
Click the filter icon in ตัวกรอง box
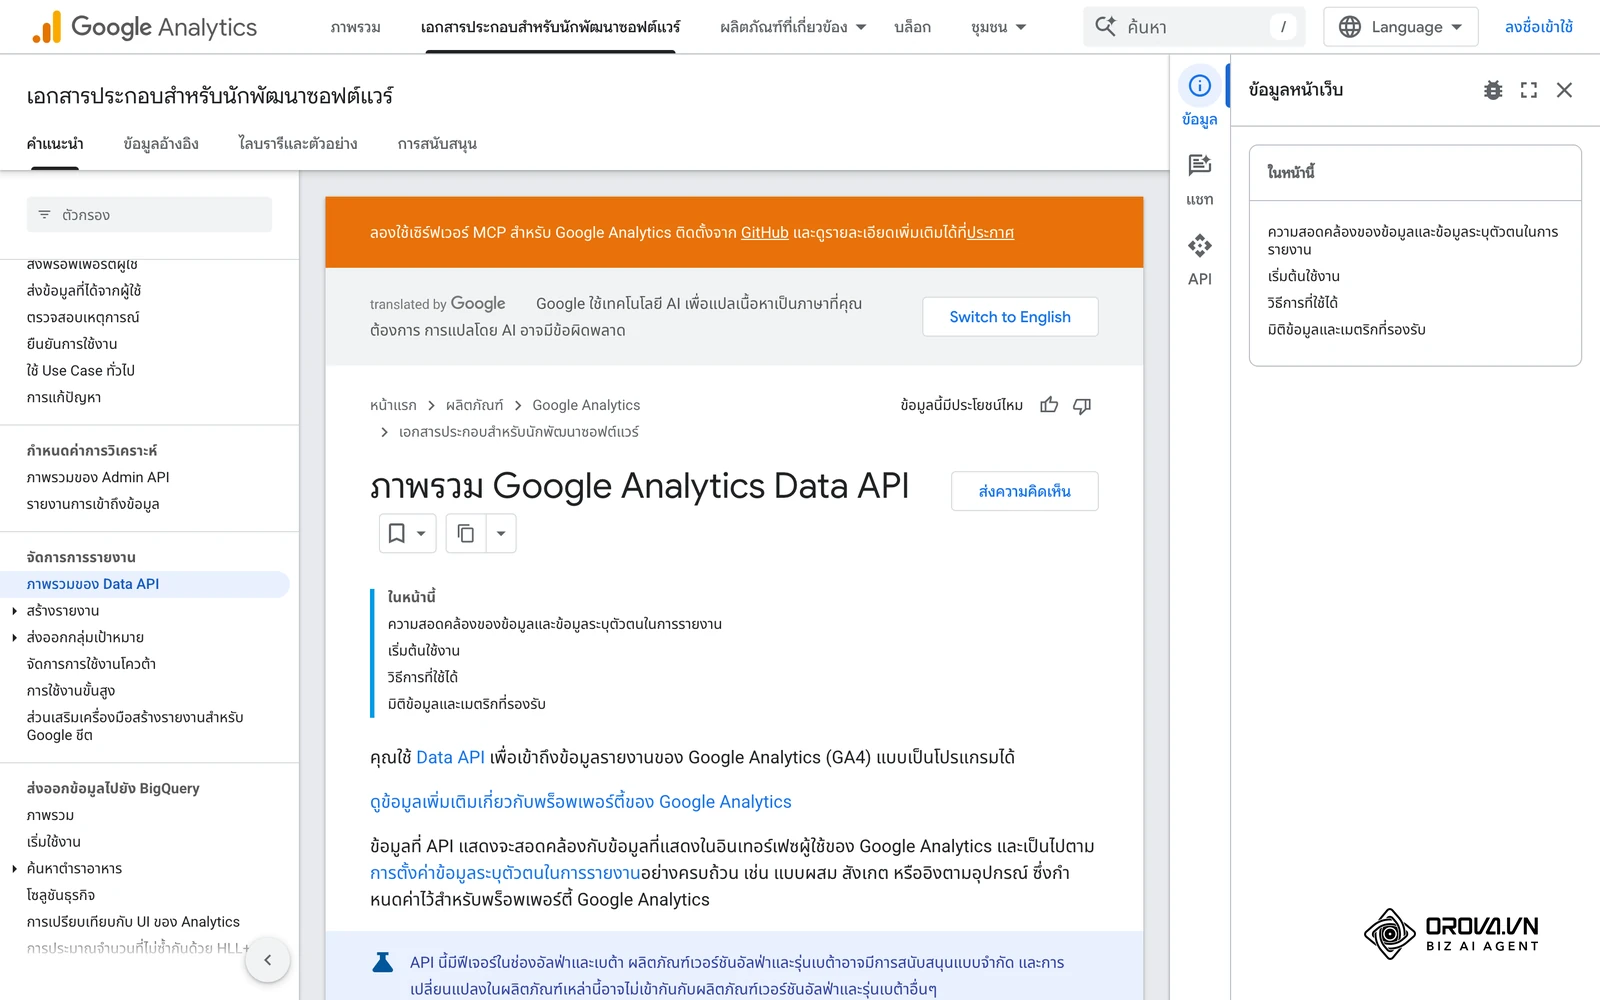tap(44, 215)
